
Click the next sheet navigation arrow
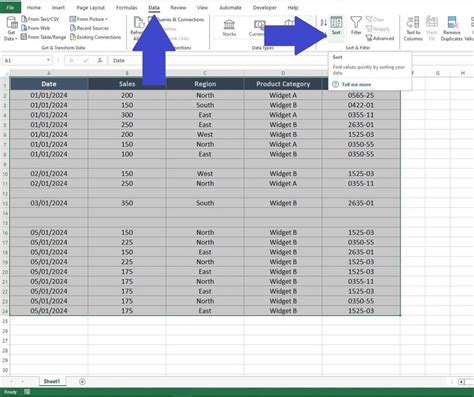23,382
